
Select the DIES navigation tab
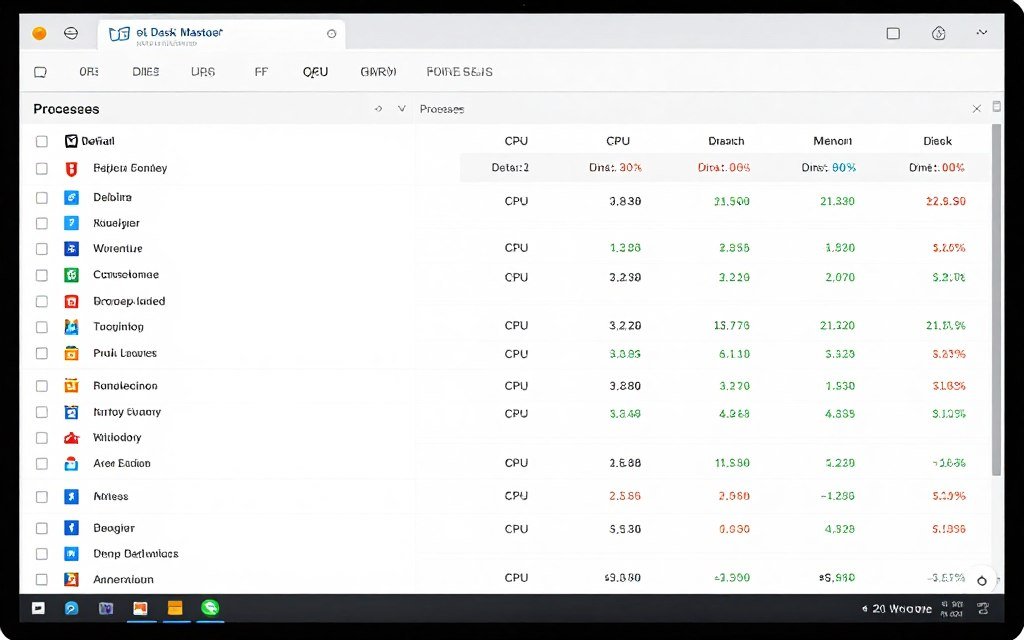(x=143, y=71)
